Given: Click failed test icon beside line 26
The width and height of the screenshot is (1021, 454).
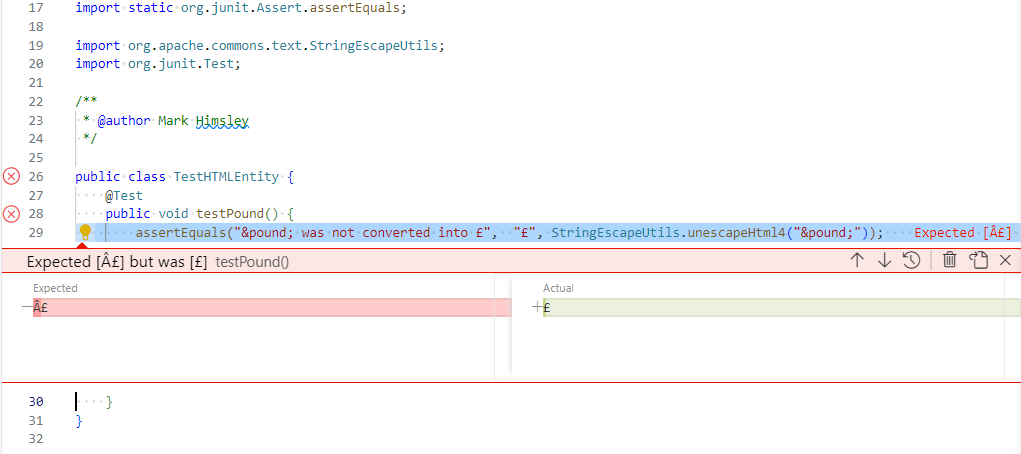Looking at the screenshot, I should point(11,177).
